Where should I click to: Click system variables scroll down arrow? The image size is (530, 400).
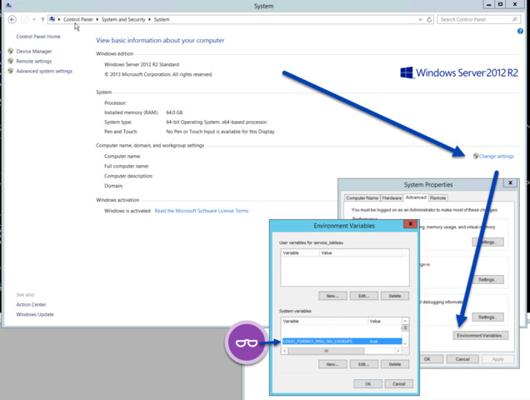click(x=405, y=344)
